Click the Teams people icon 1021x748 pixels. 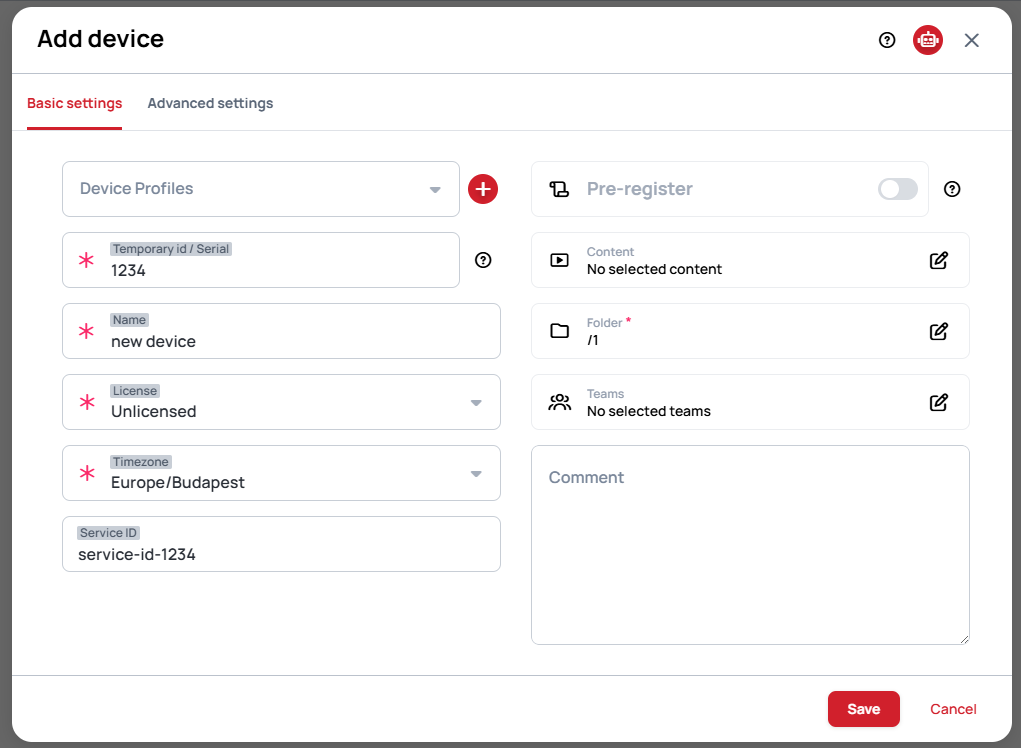click(x=559, y=402)
